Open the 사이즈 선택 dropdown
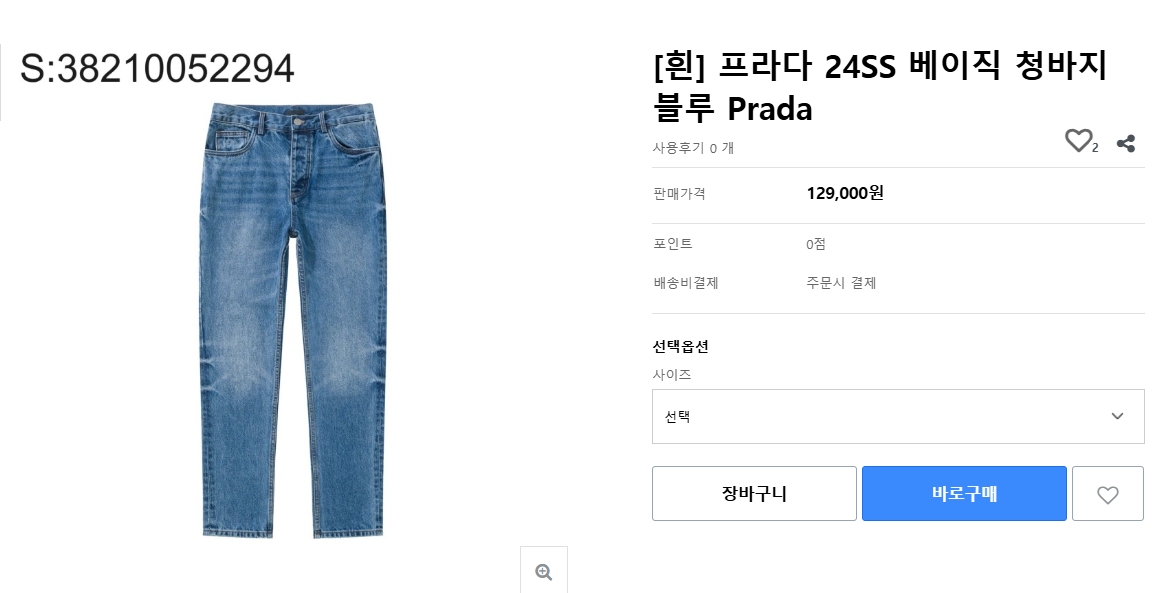This screenshot has width=1153, height=593. (x=898, y=416)
